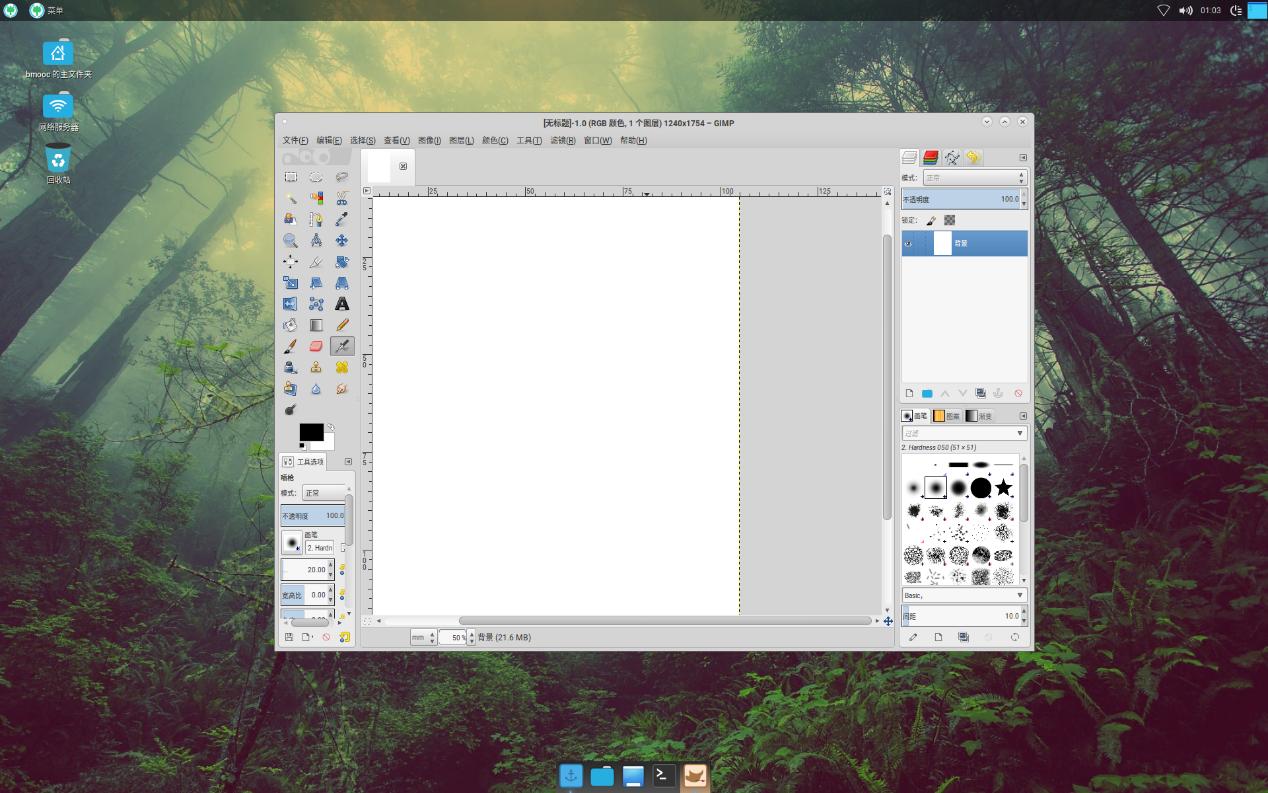Select the Move tool
The width and height of the screenshot is (1268, 793).
point(342,241)
